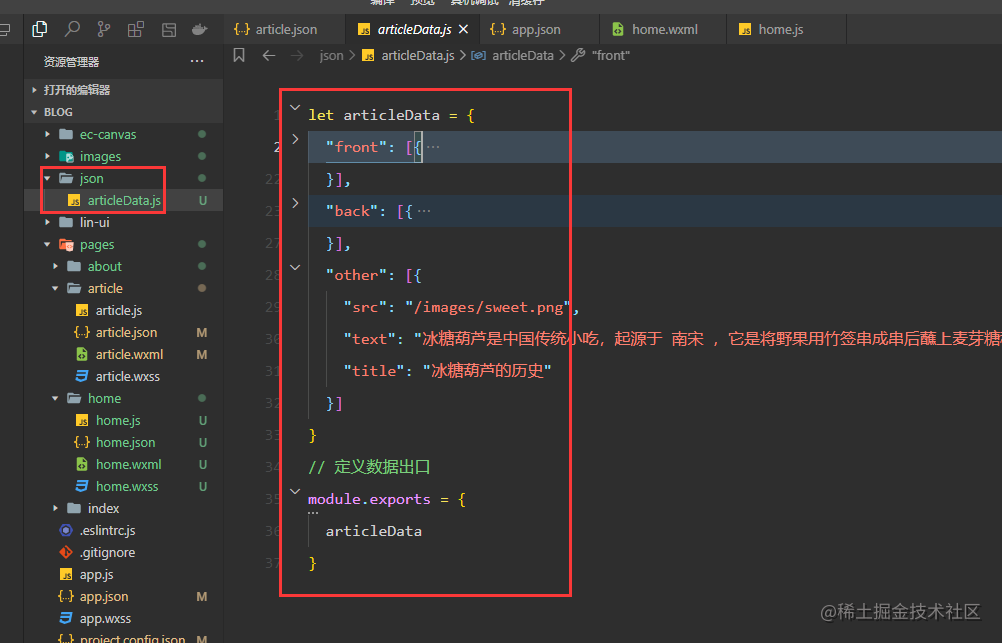Click the bookmark icon in breadcrumb bar
This screenshot has width=1002, height=643.
(239, 56)
